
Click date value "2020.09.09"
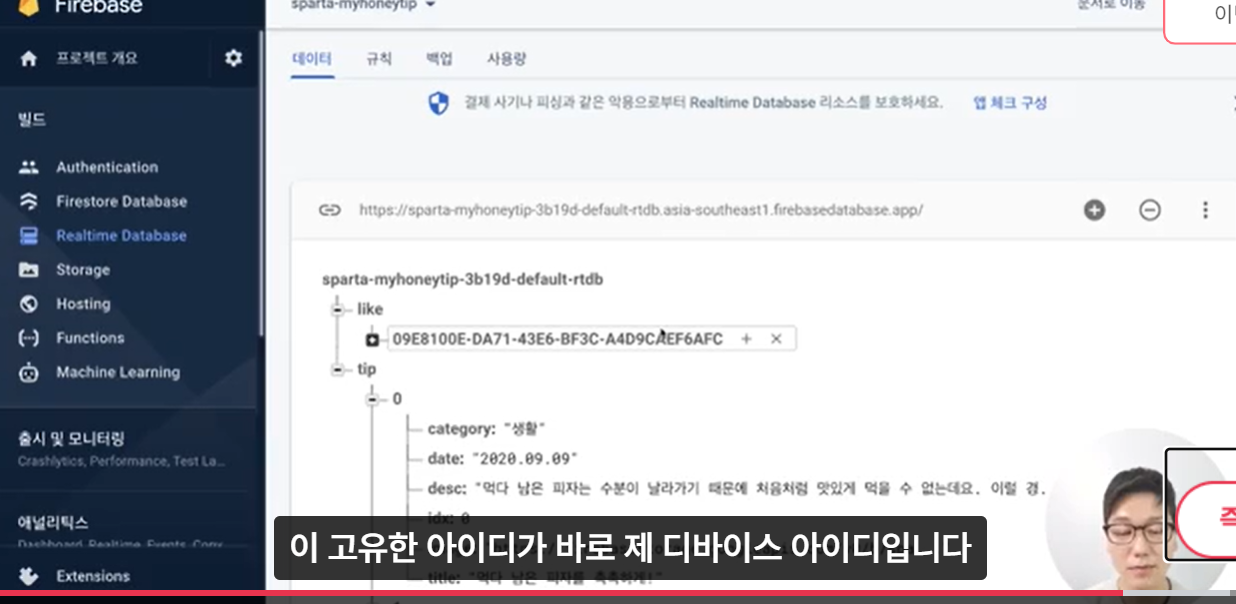(525, 459)
